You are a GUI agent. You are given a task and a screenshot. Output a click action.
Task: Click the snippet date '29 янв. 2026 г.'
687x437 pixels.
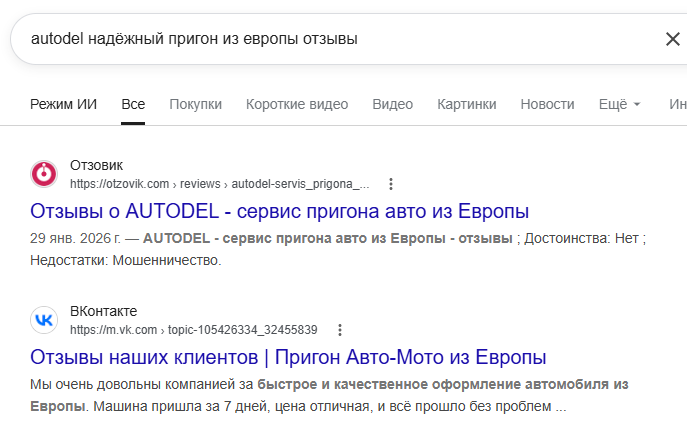pos(75,238)
